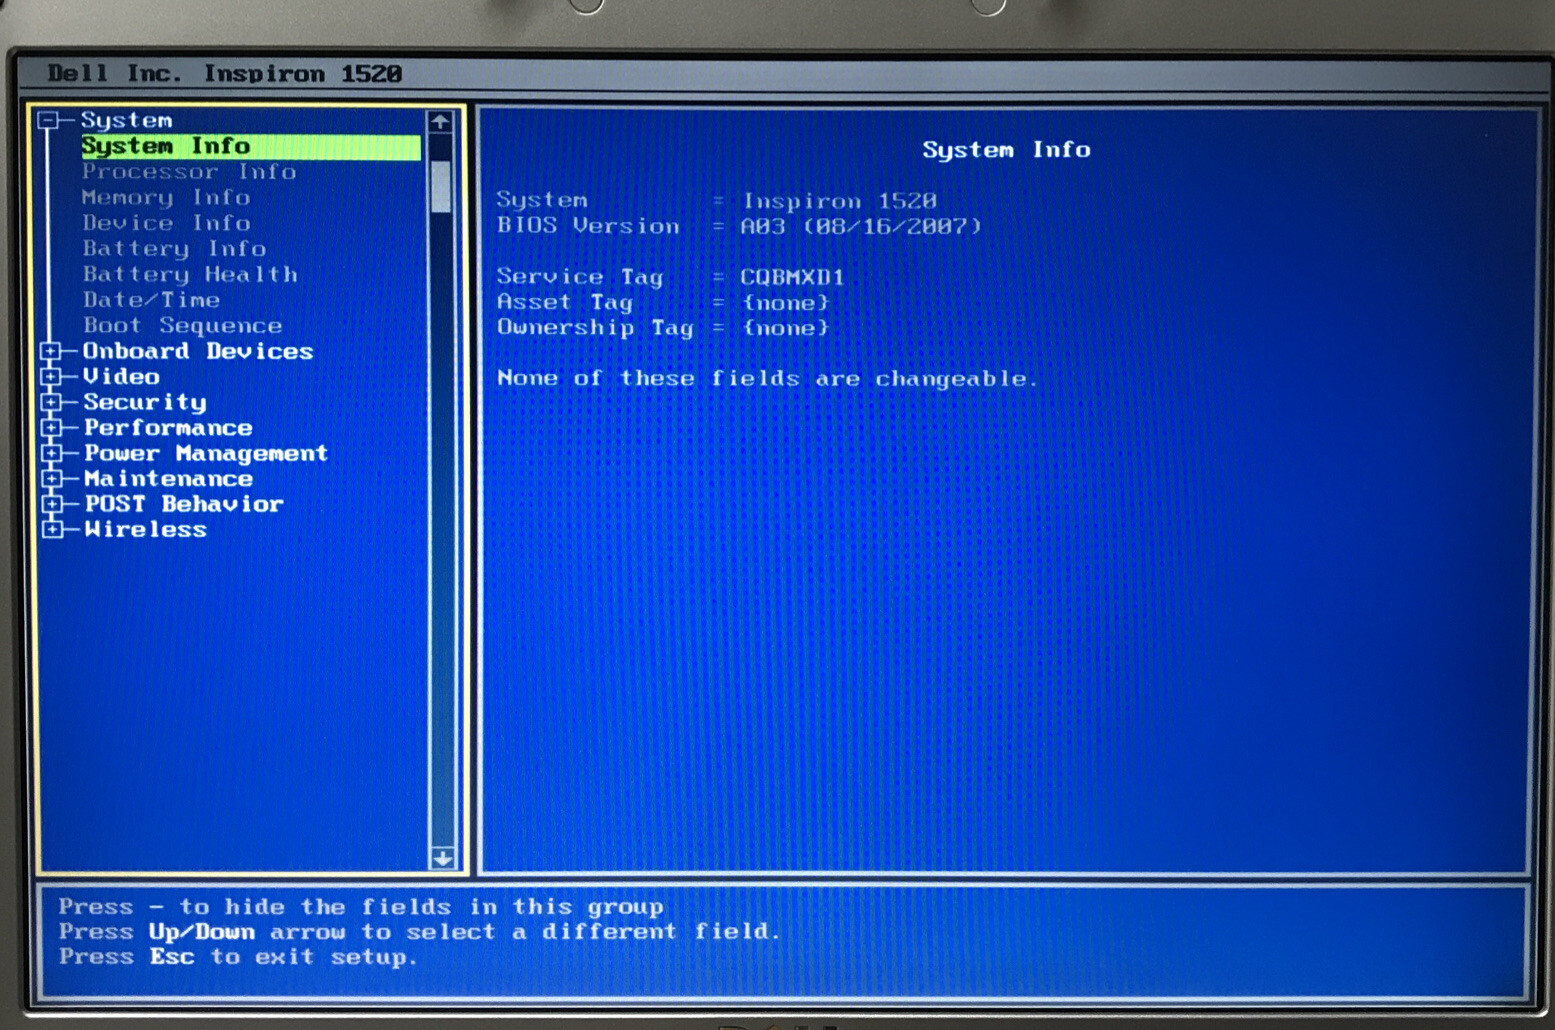Select the highlighted System Info entry
Screen dimensions: 1555x1030
250,146
